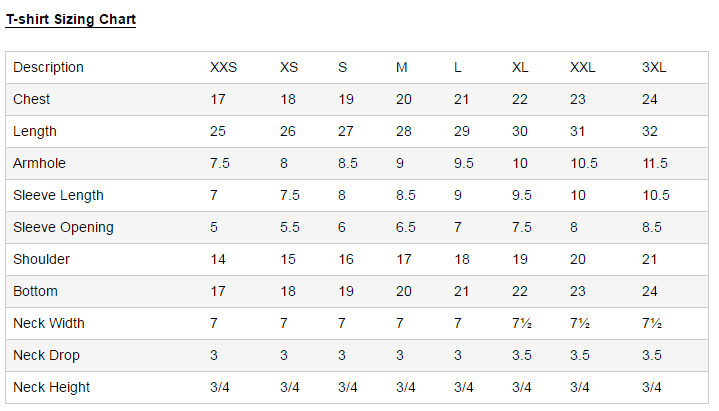
Task: Select the Armhole row label
Action: tap(39, 163)
